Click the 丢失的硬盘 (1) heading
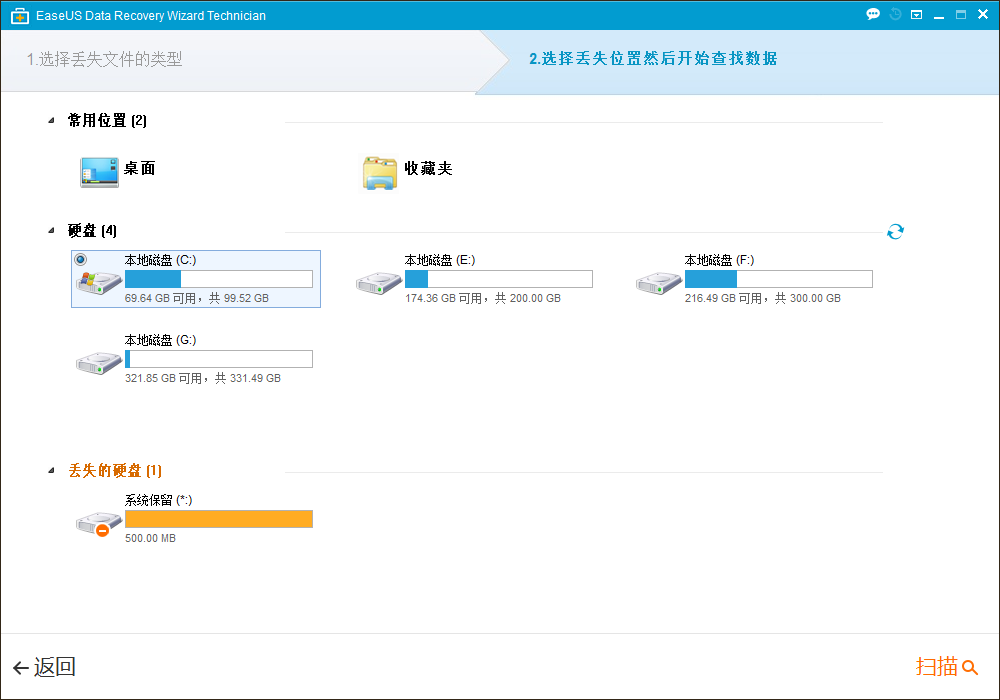The image size is (1000, 700). pos(115,470)
